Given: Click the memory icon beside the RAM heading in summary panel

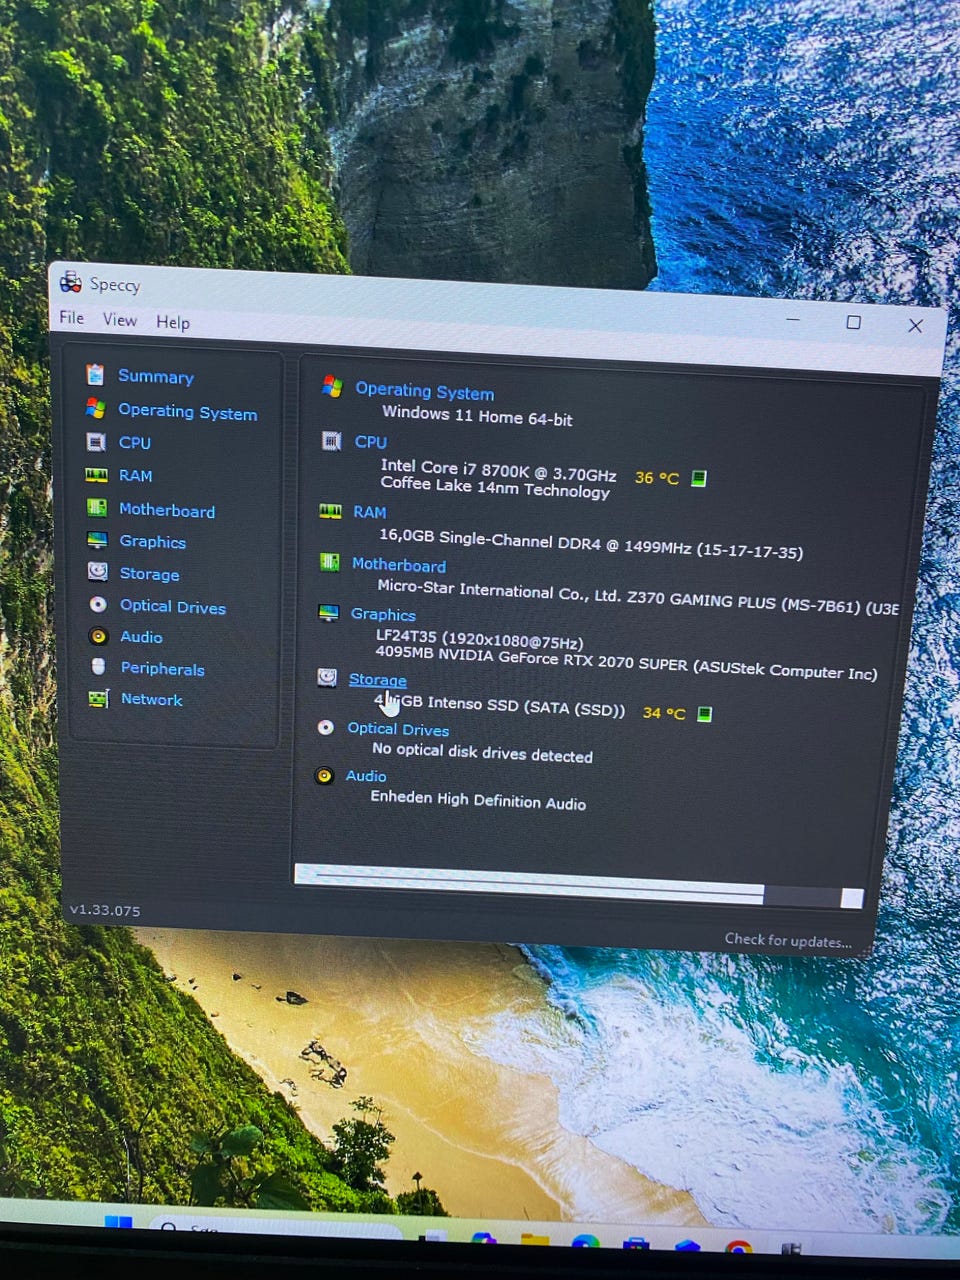Looking at the screenshot, I should click(330, 511).
